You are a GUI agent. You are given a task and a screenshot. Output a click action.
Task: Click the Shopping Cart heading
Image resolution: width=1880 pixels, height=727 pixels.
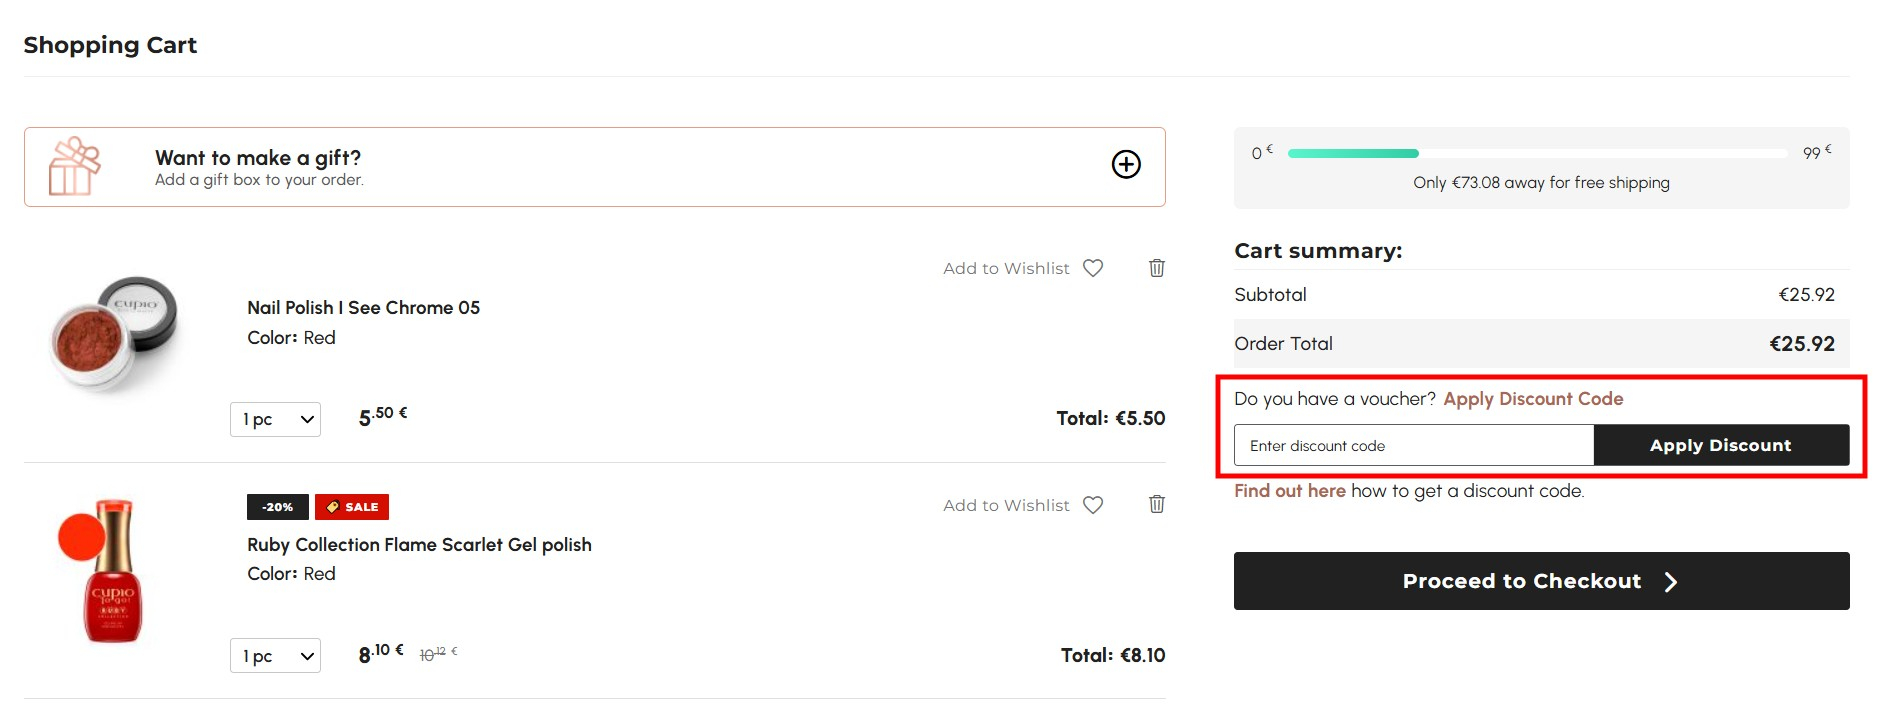point(110,45)
